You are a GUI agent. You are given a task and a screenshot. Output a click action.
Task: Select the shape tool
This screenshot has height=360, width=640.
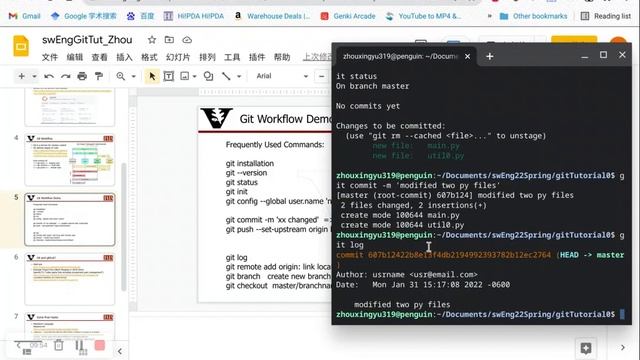pyautogui.click(x=208, y=76)
